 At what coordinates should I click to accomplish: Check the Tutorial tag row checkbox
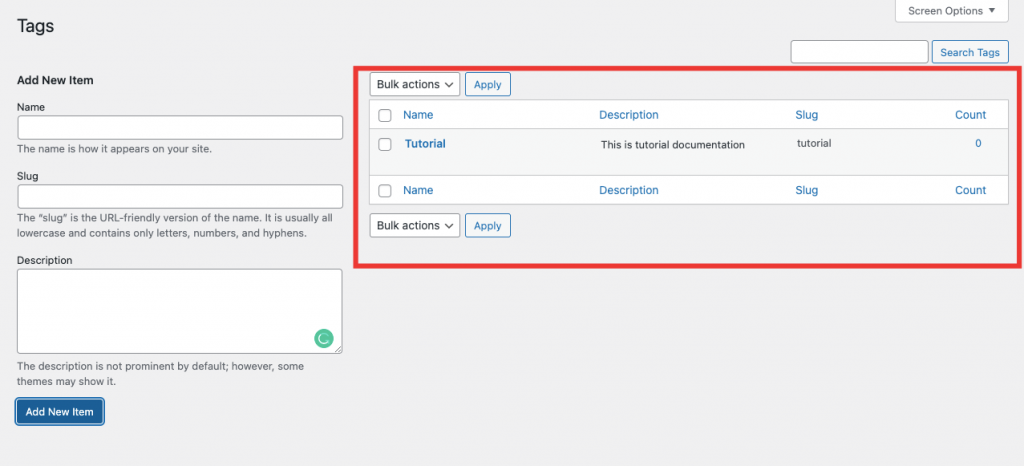385,145
